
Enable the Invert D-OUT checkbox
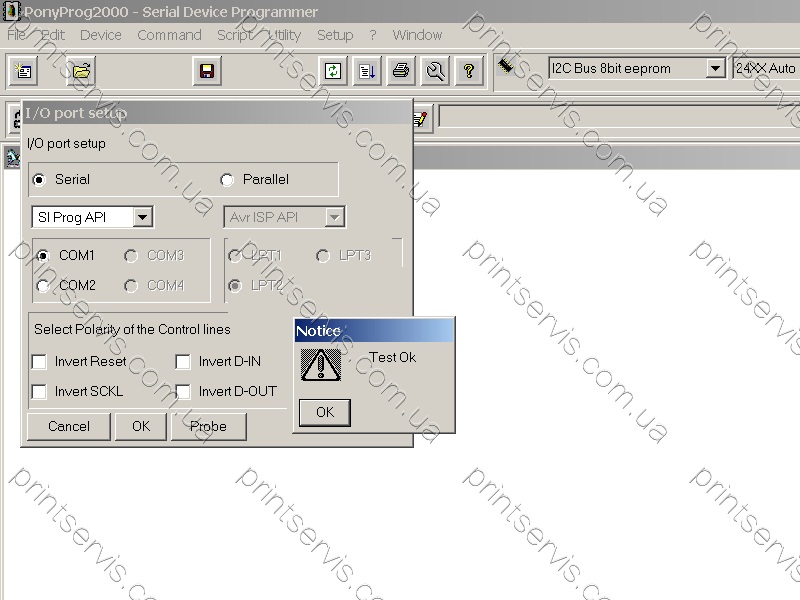click(183, 392)
